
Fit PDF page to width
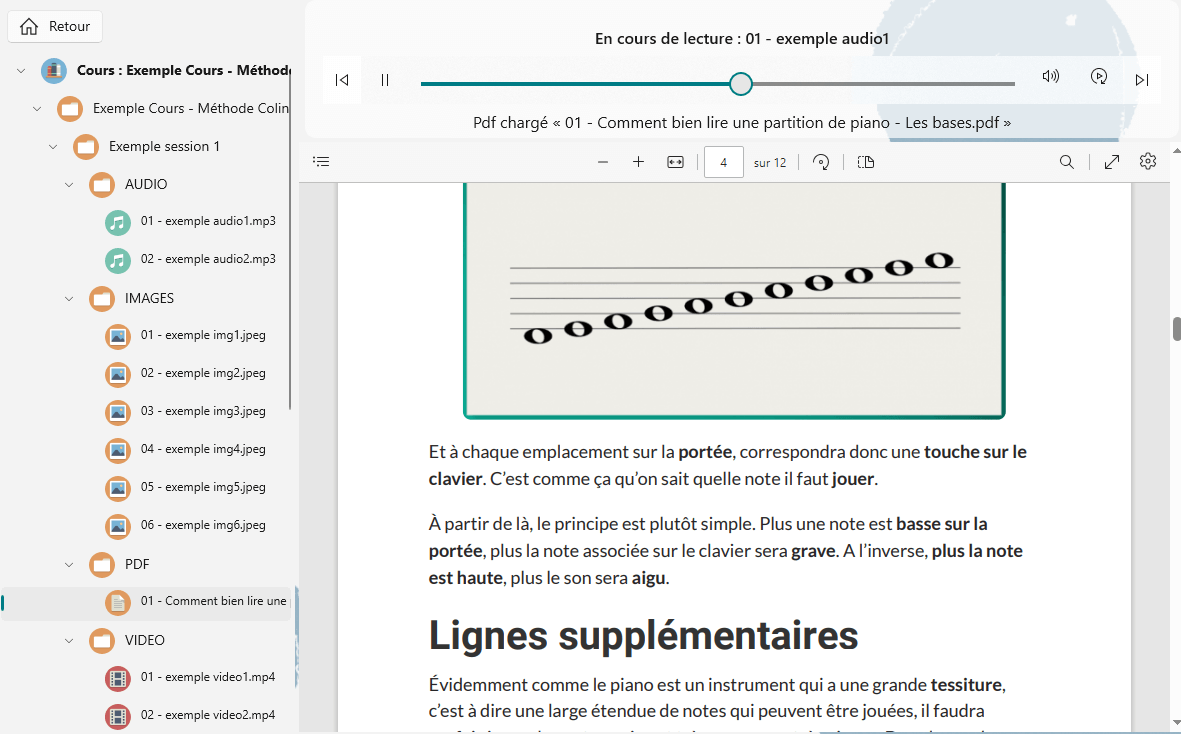tap(676, 162)
